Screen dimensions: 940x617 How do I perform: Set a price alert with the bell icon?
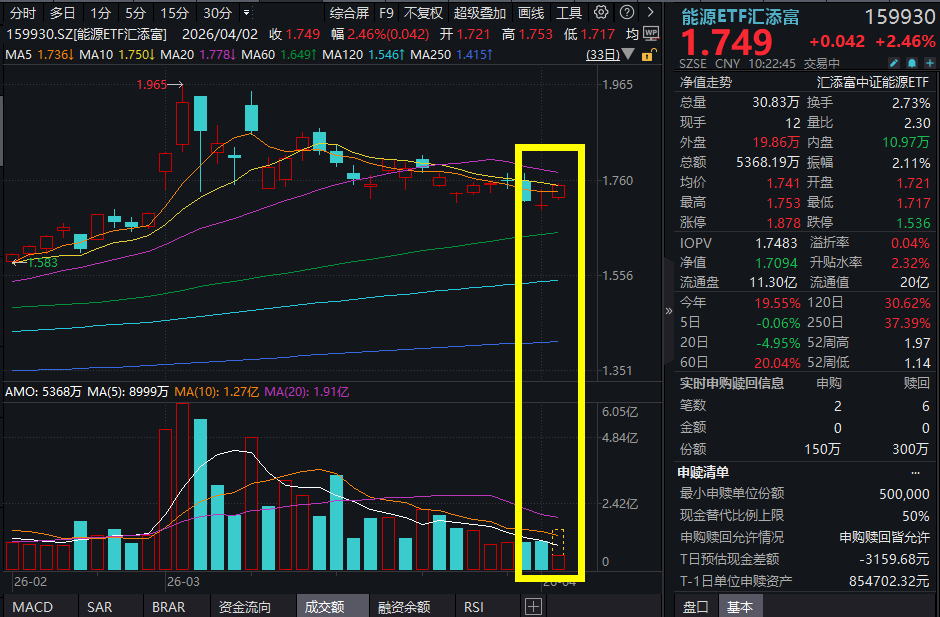click(912, 62)
